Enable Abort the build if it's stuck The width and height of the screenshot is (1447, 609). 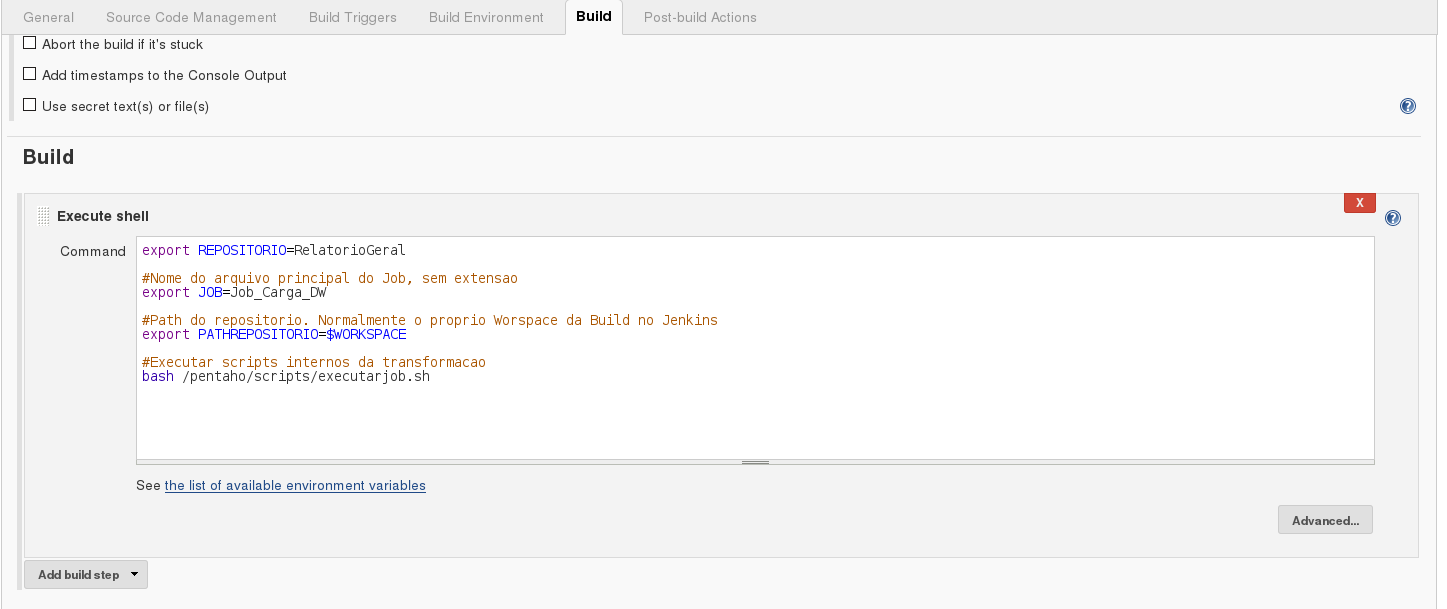point(30,44)
